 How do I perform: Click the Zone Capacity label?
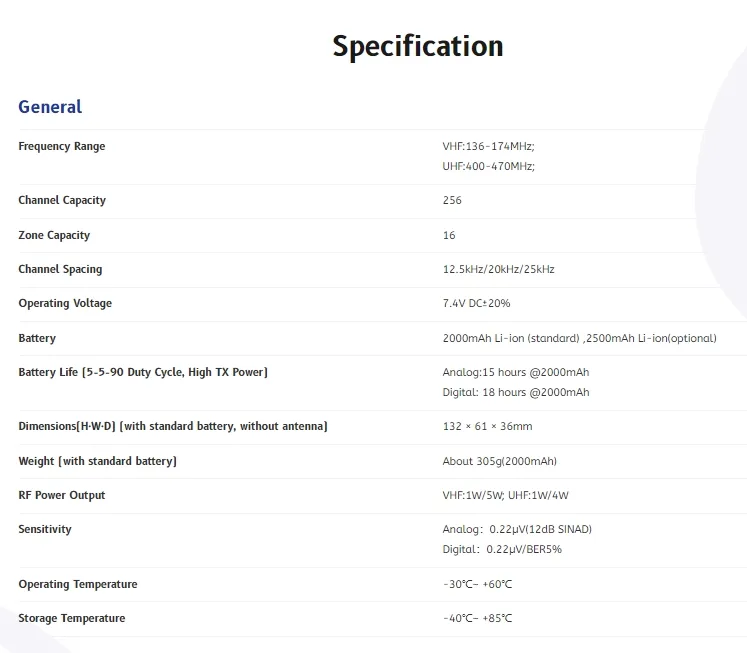point(54,235)
